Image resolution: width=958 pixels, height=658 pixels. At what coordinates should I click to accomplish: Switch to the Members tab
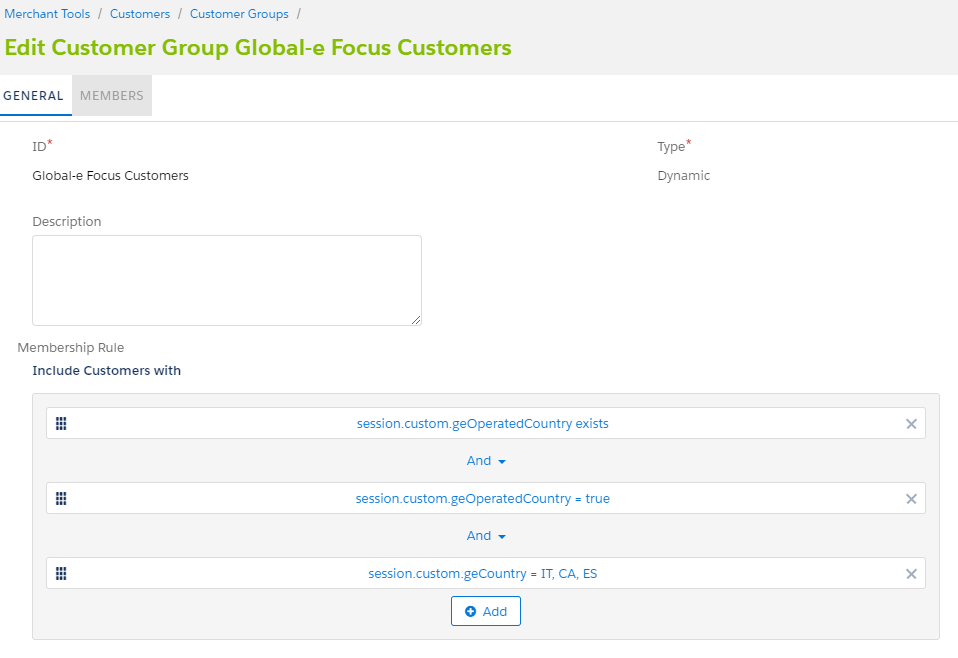[x=112, y=95]
